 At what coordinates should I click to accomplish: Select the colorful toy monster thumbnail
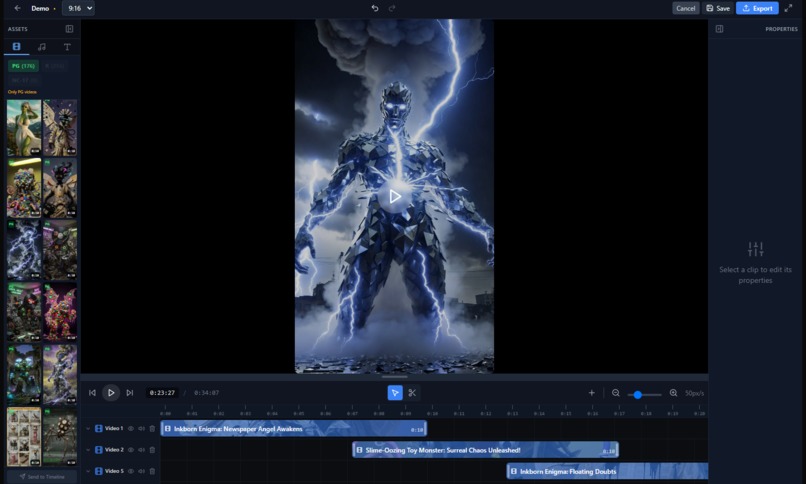(24, 188)
